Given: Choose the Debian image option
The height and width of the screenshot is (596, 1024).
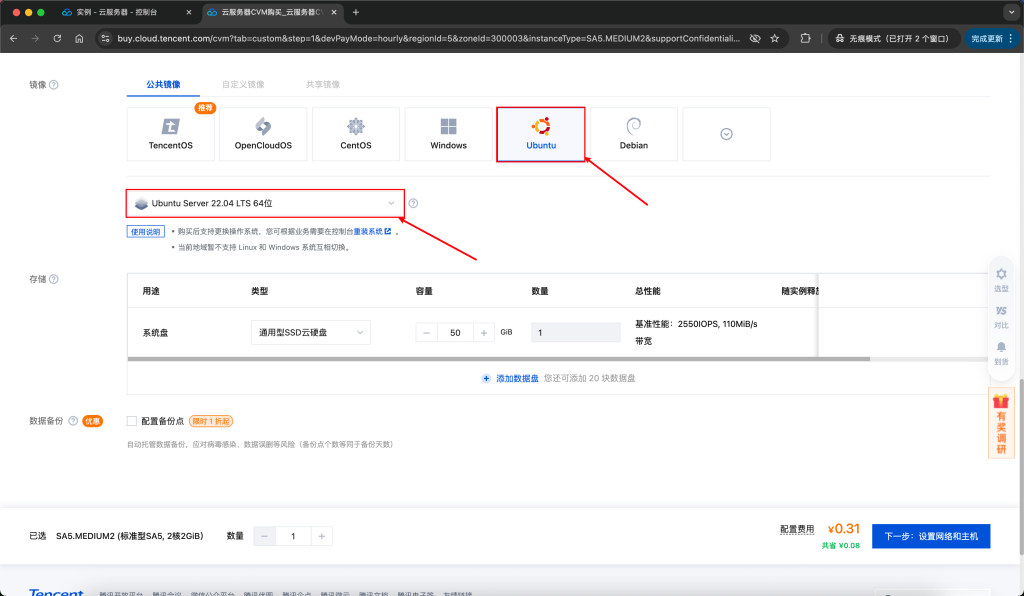Looking at the screenshot, I should (633, 133).
